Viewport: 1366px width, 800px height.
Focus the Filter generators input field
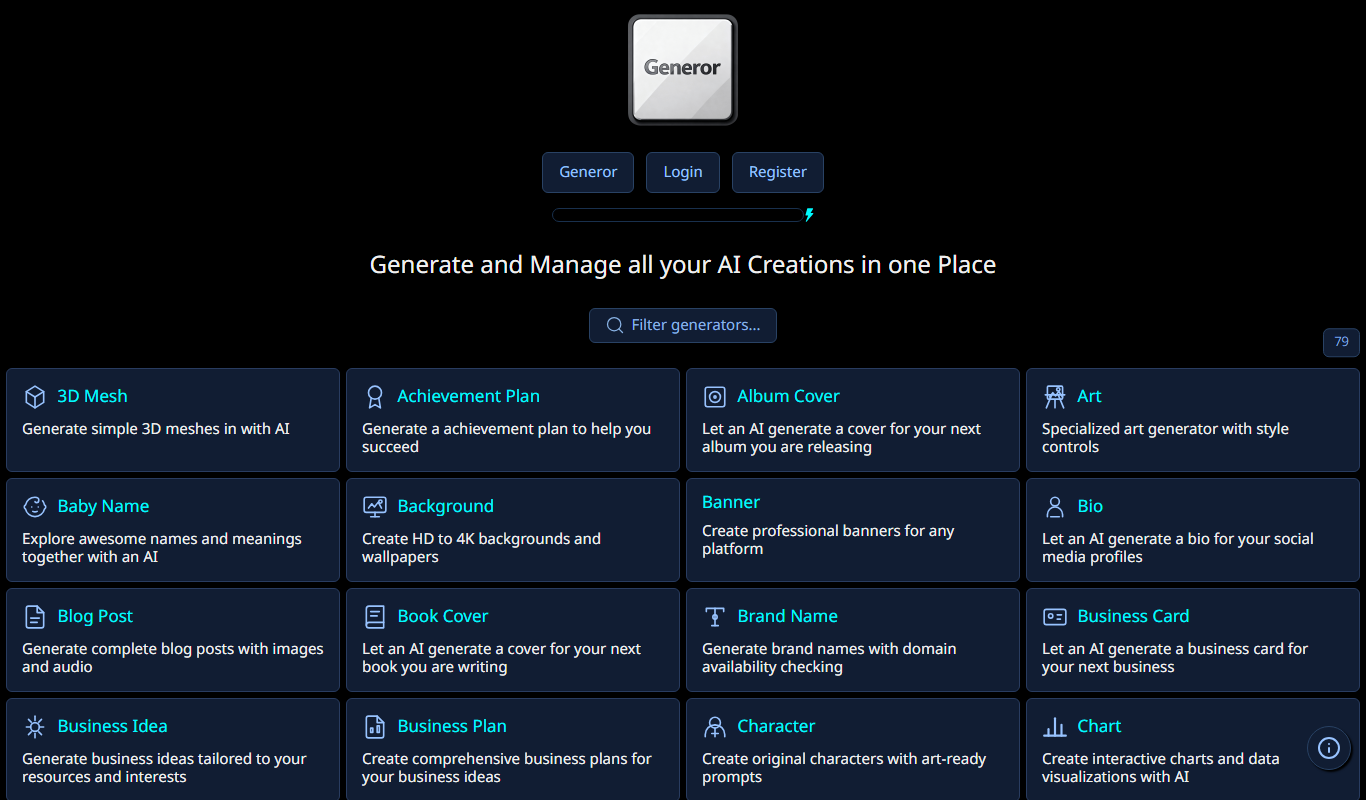683,325
